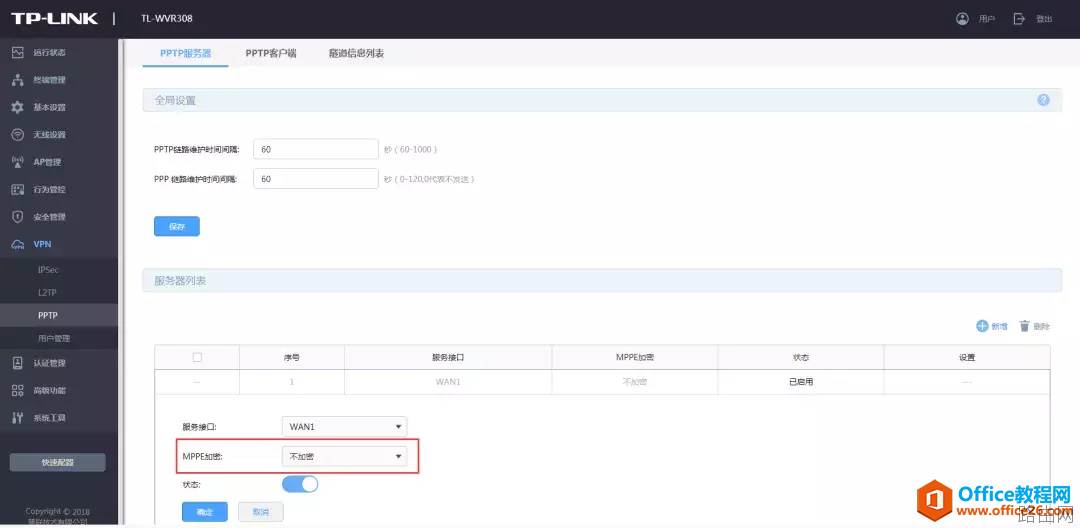Focus the PPTP链路维护时间间隔 input field
This screenshot has width=1080, height=528.
(316, 149)
